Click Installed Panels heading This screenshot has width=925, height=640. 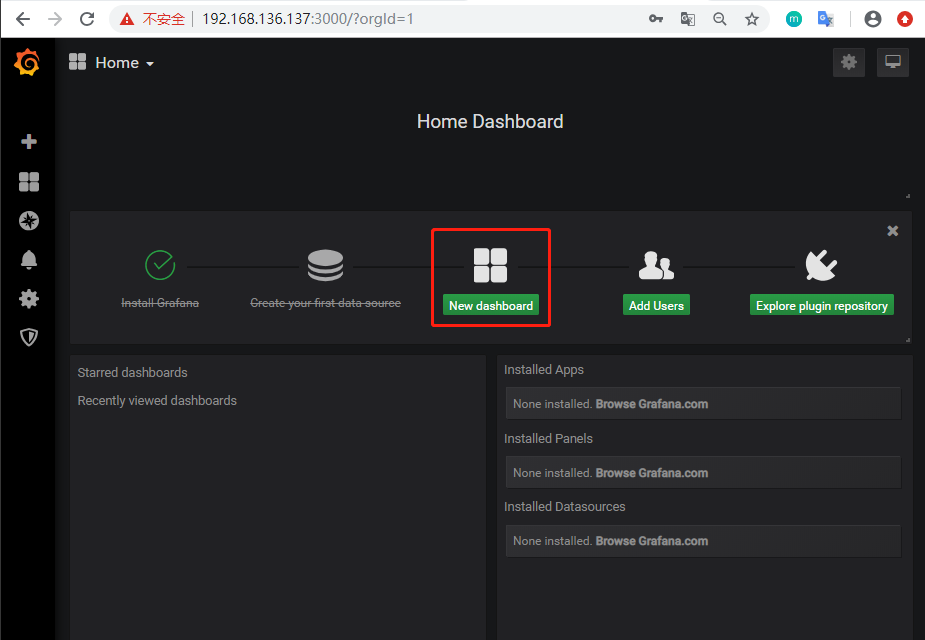coord(548,438)
